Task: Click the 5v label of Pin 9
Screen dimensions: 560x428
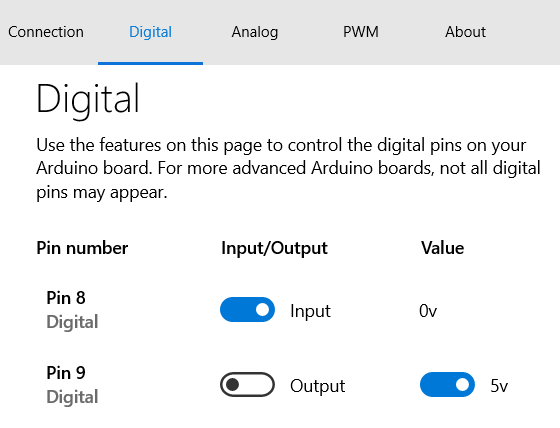Action: (x=499, y=386)
